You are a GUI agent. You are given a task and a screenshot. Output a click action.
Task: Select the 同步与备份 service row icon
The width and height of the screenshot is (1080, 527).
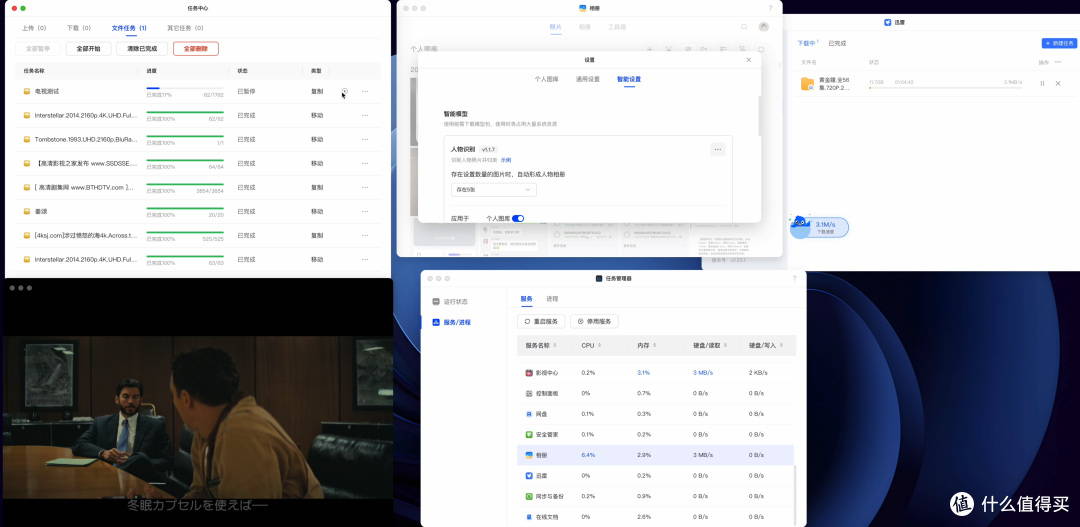point(529,496)
